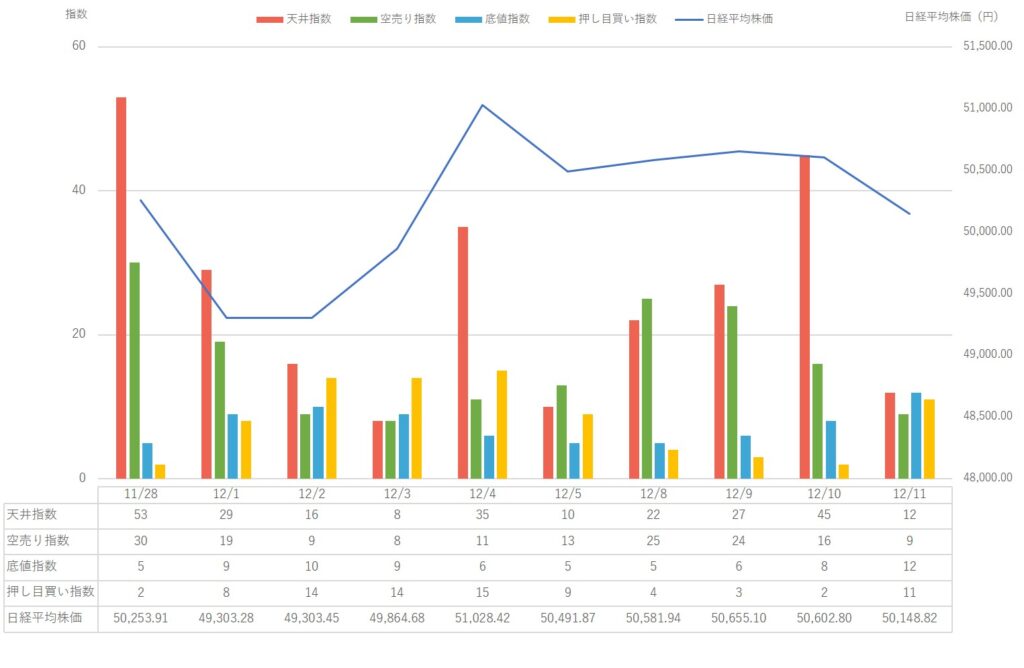Click the 日経平均株価 line marker in legend
The height and width of the screenshot is (668, 1024).
pyautogui.click(x=689, y=19)
